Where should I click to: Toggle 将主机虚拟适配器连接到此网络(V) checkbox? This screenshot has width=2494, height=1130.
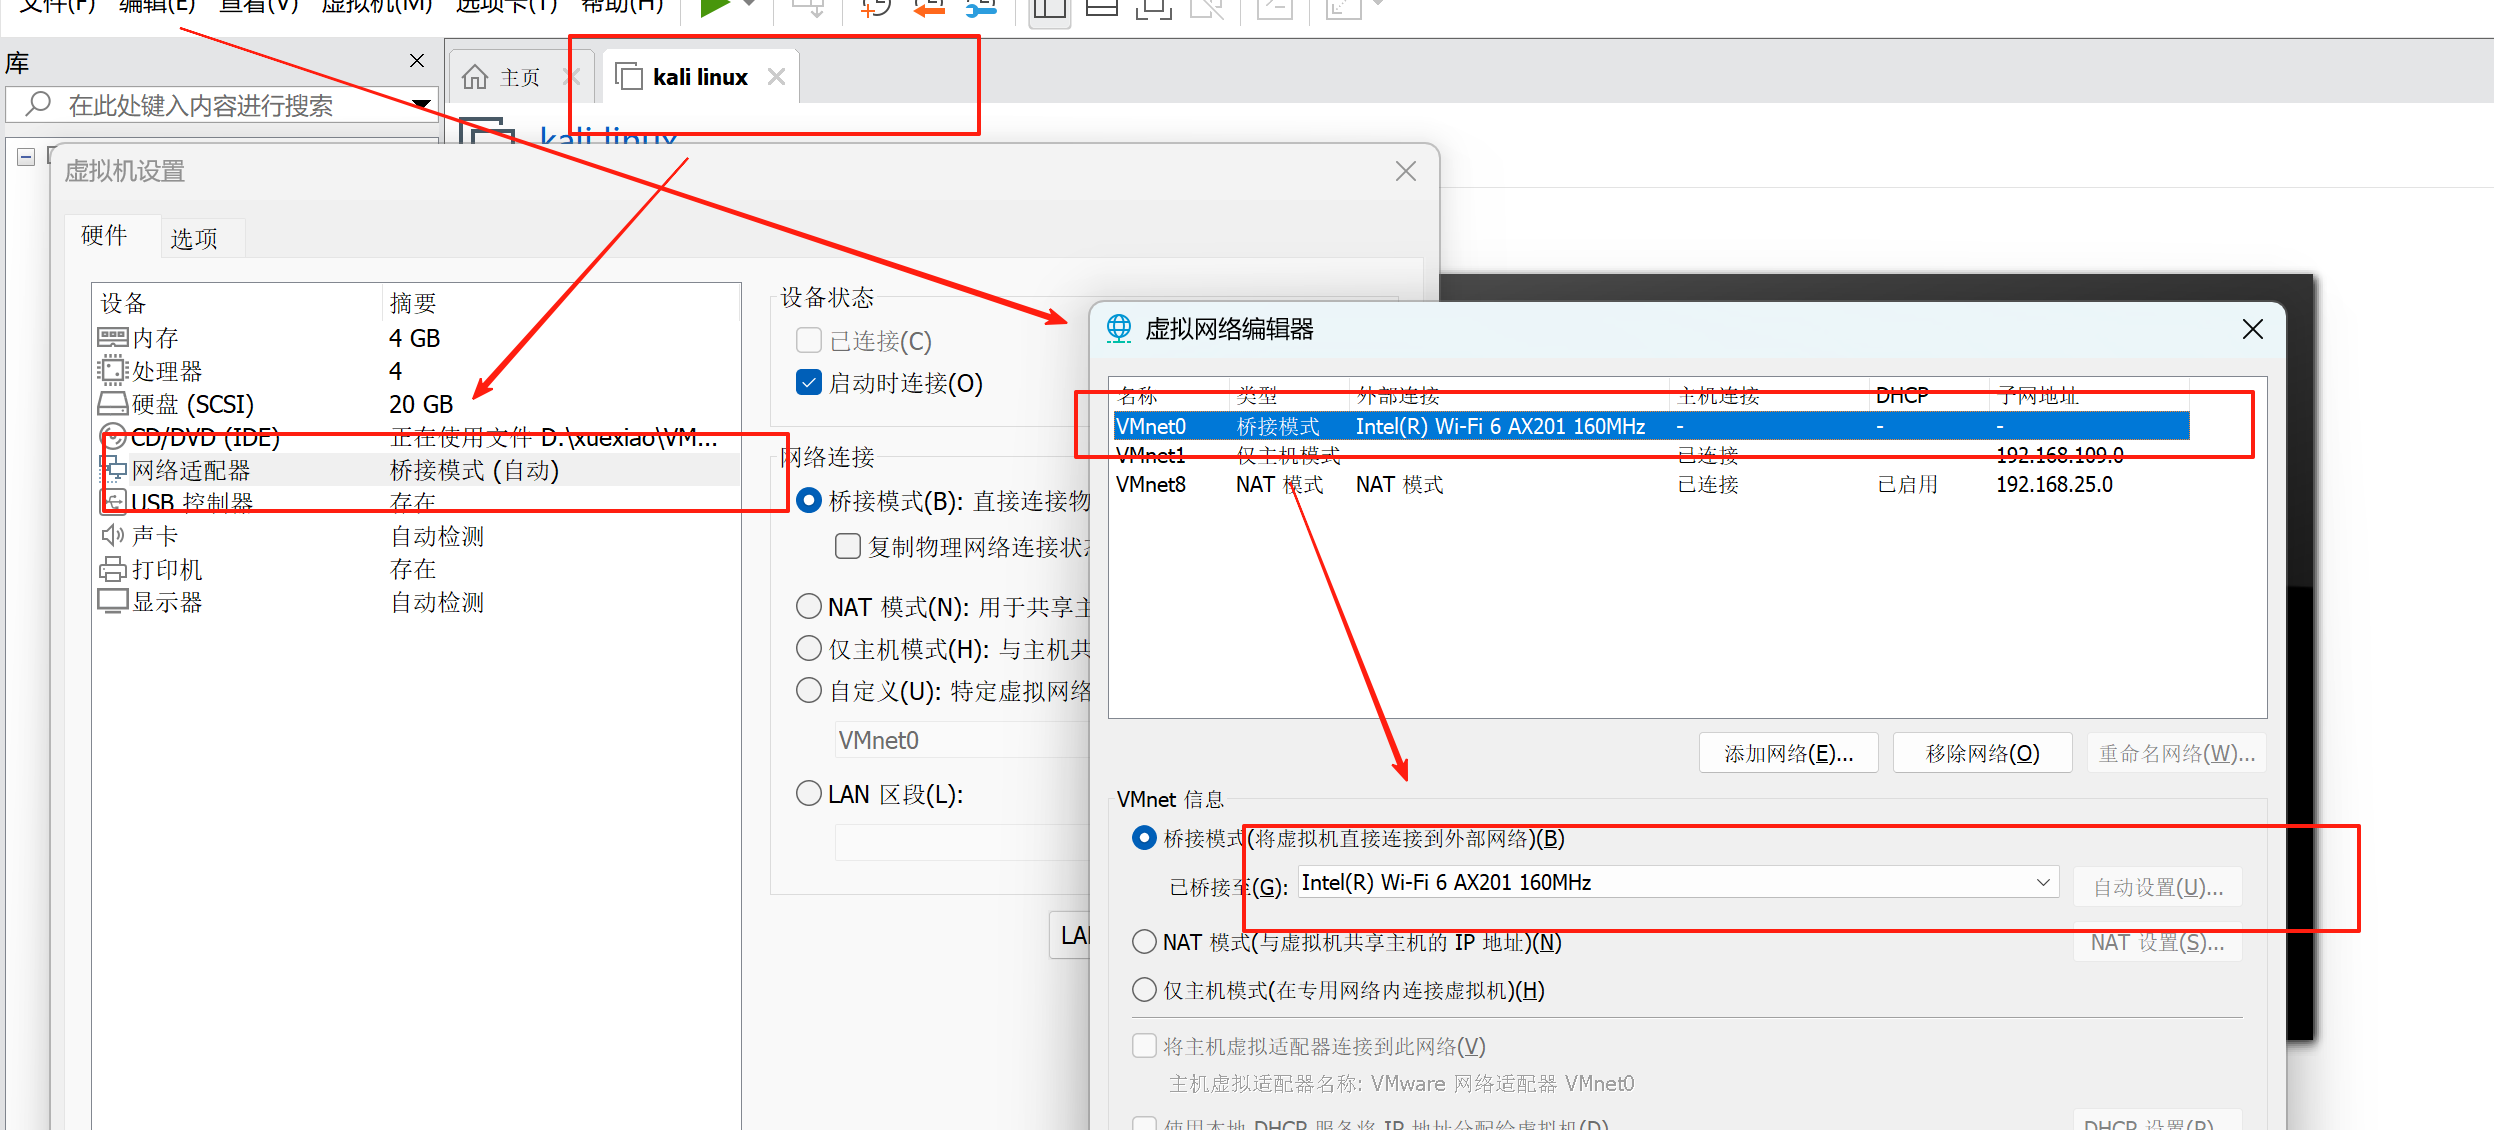click(1144, 1046)
